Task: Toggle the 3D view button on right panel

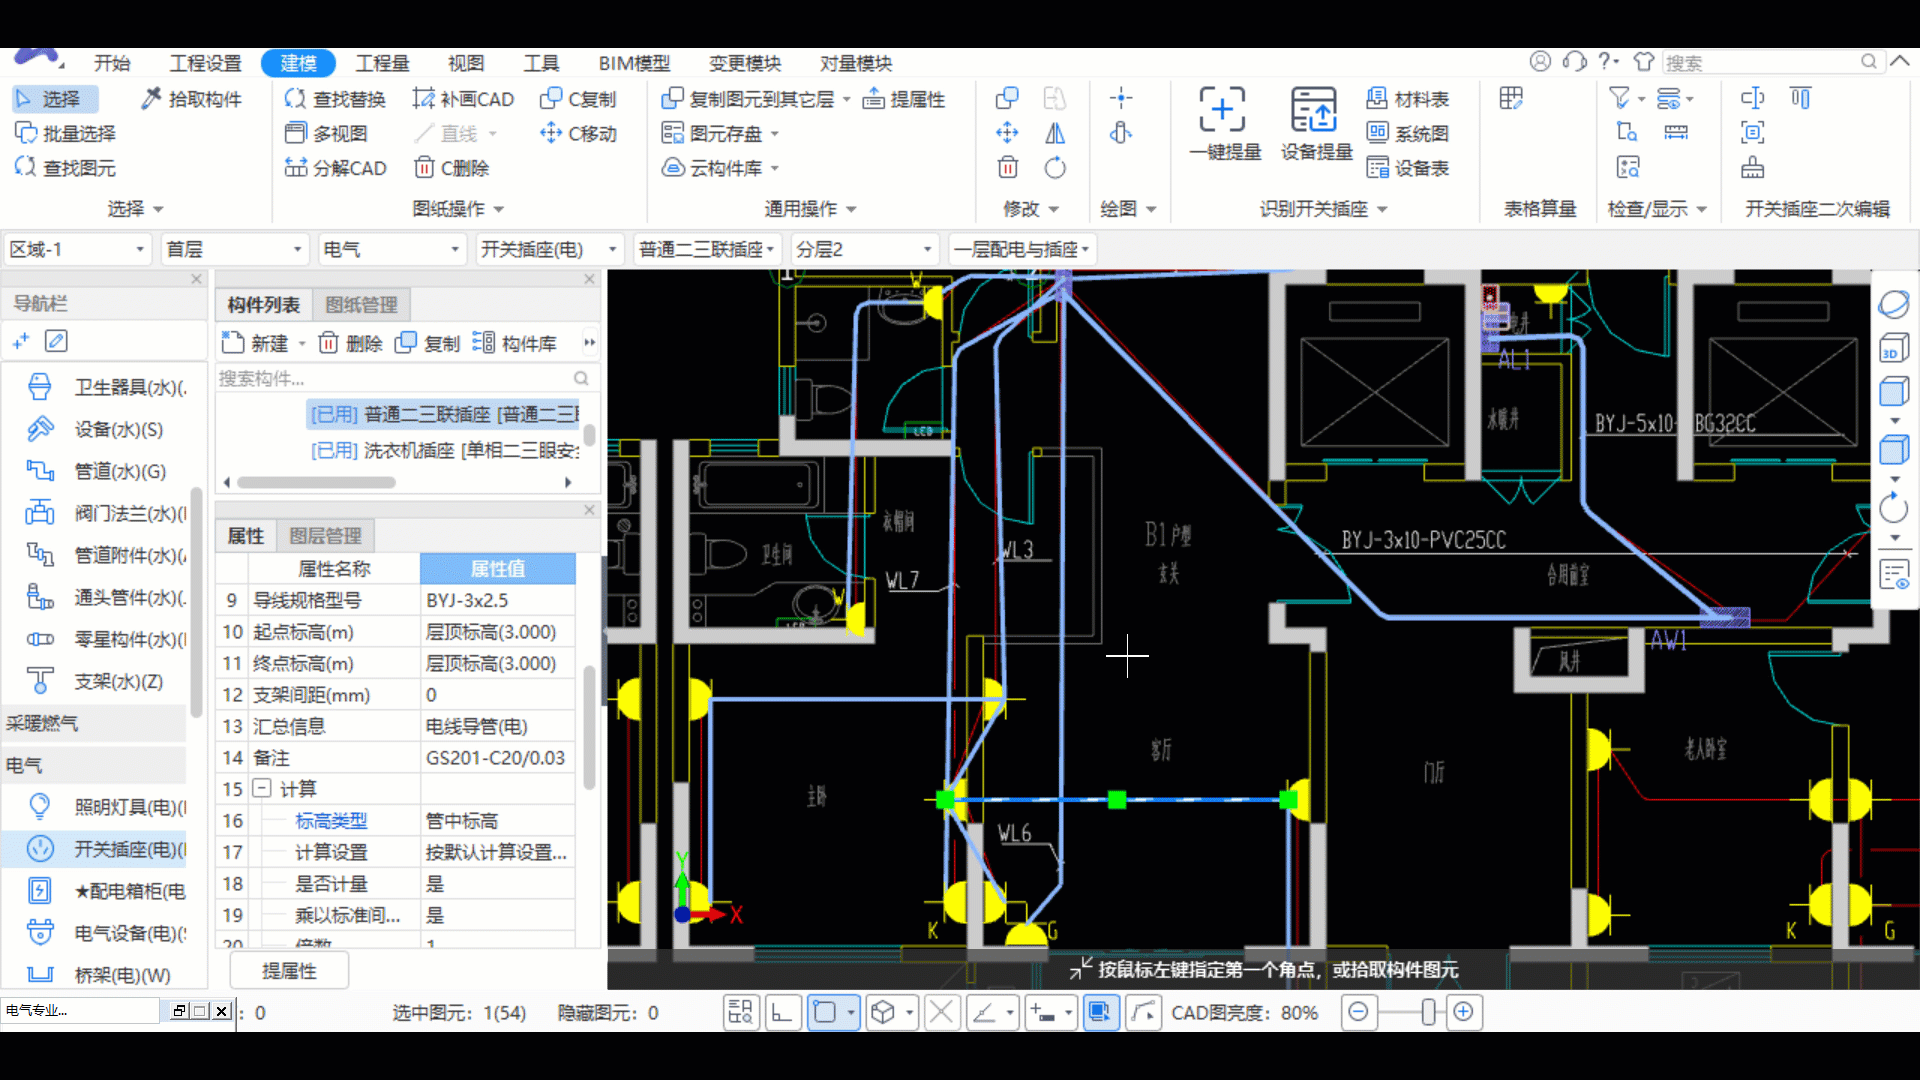Action: [1894, 348]
